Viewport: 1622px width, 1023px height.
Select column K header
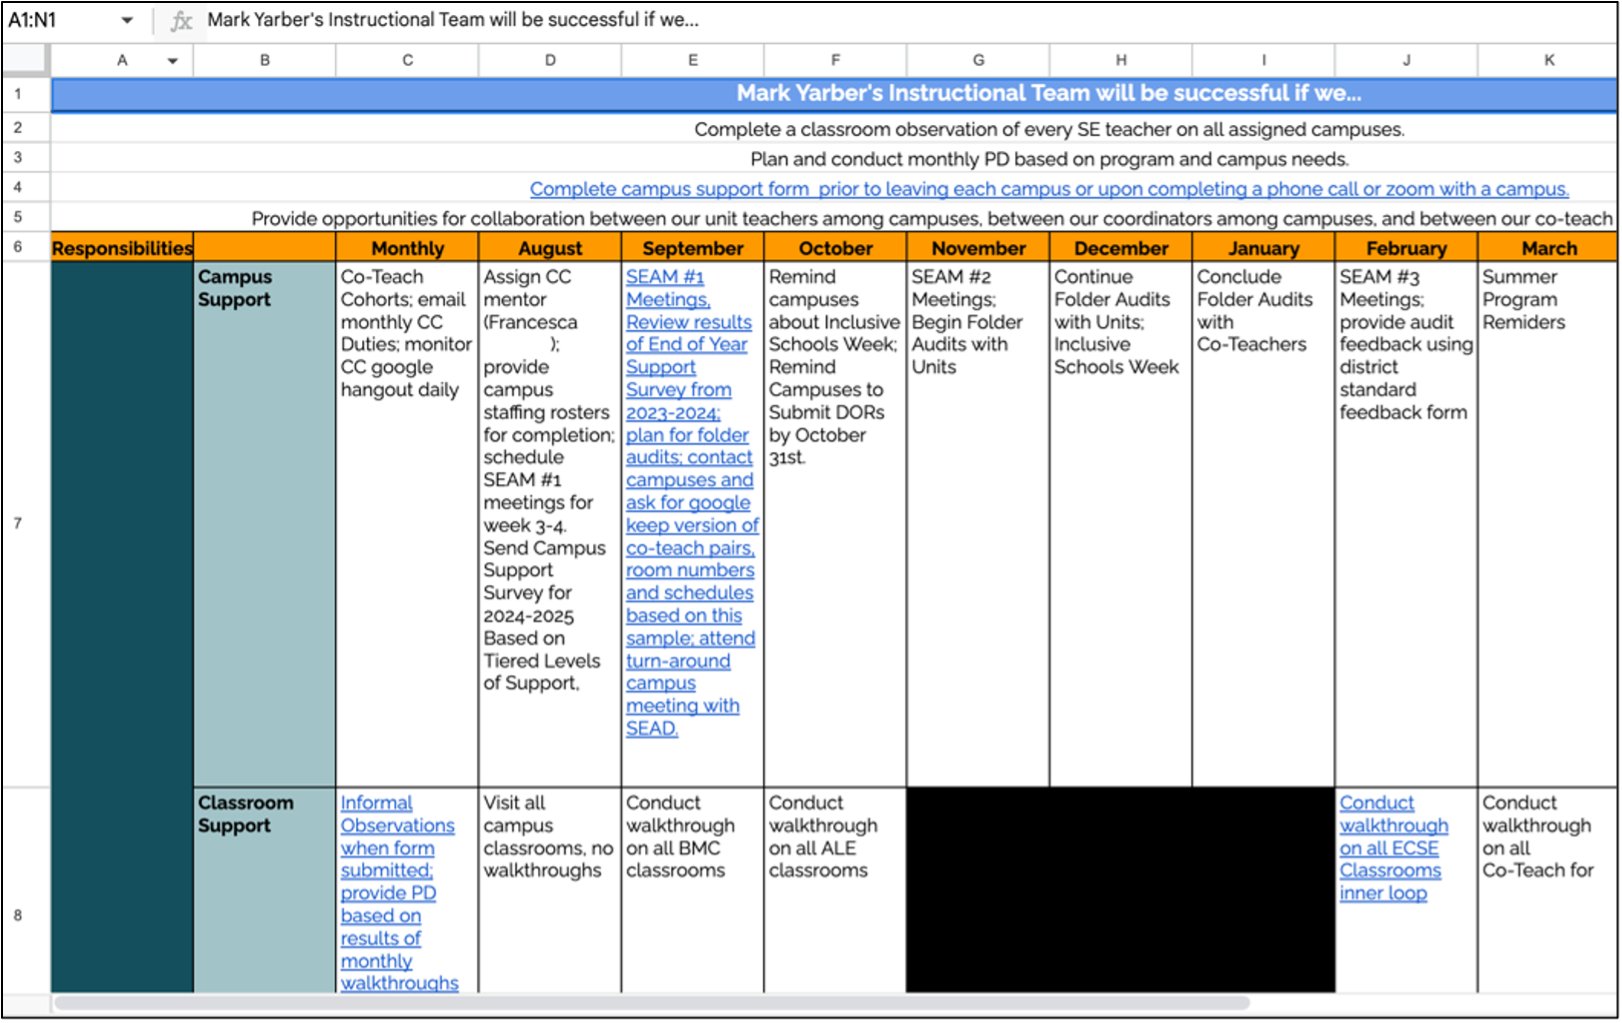pos(1548,60)
